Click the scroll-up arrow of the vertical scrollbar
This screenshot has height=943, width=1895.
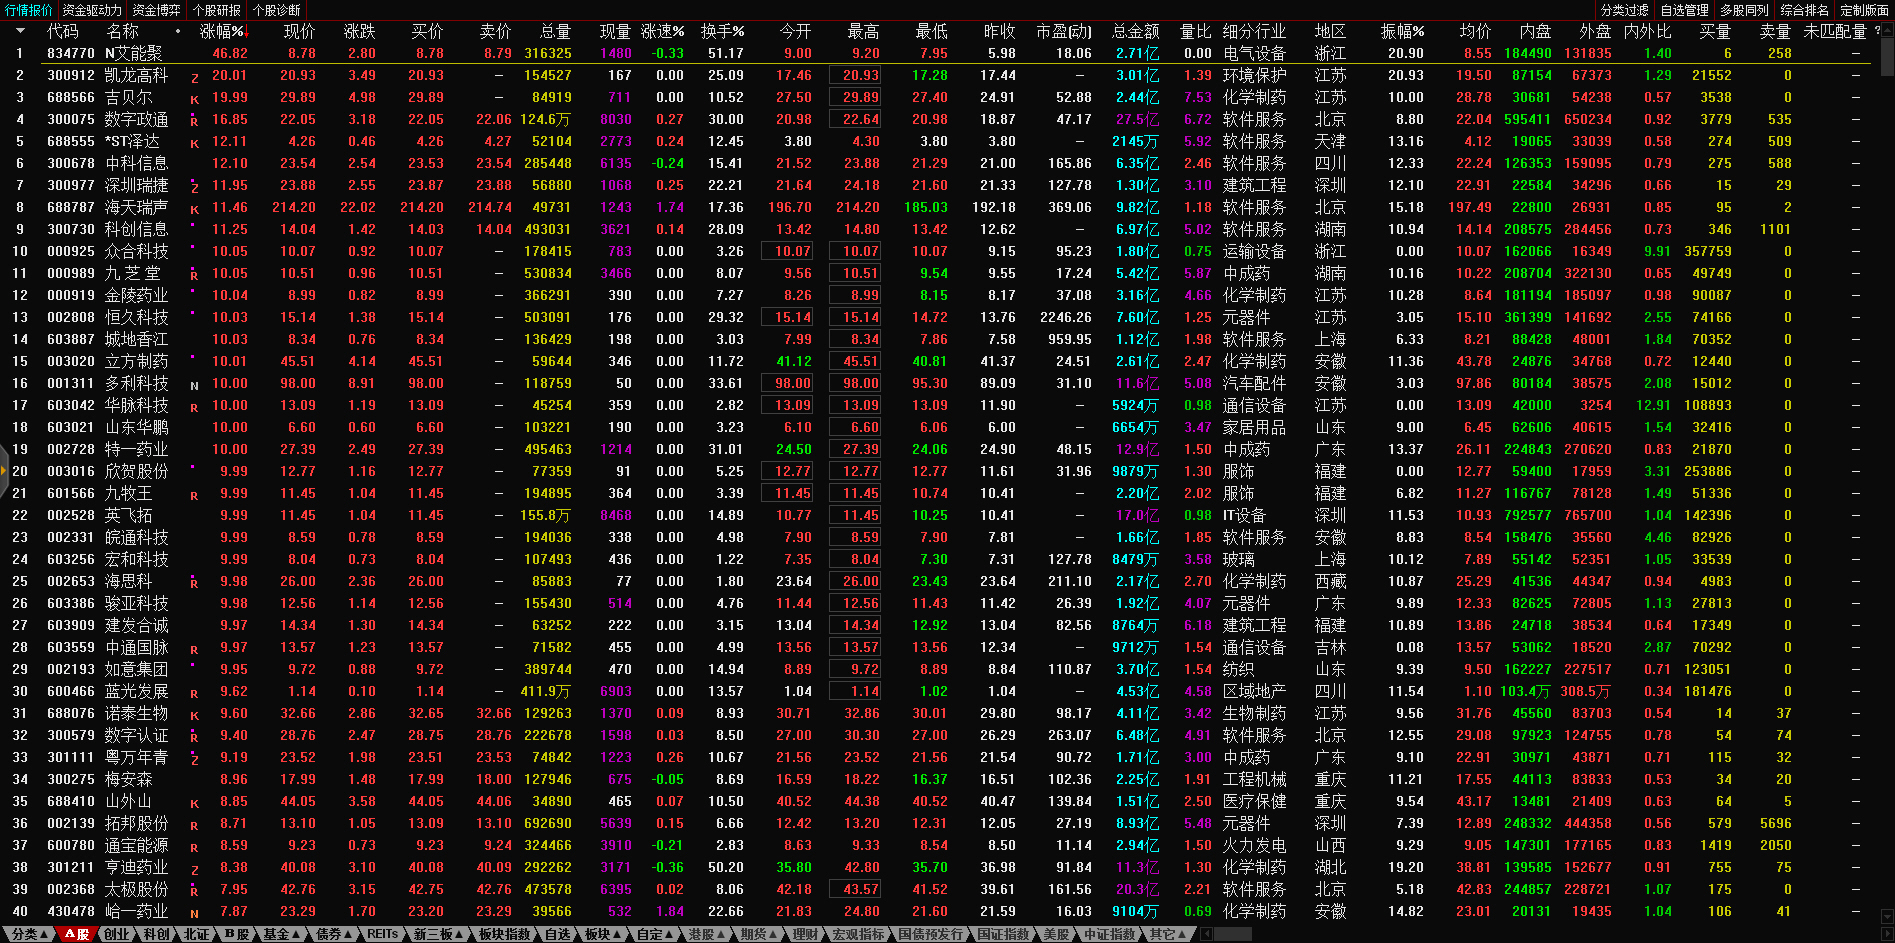coord(1887,30)
